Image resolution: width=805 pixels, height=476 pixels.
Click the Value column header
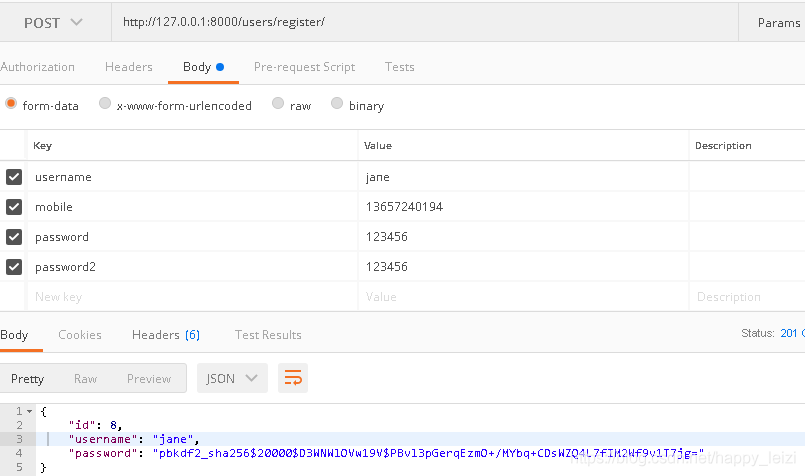378,145
